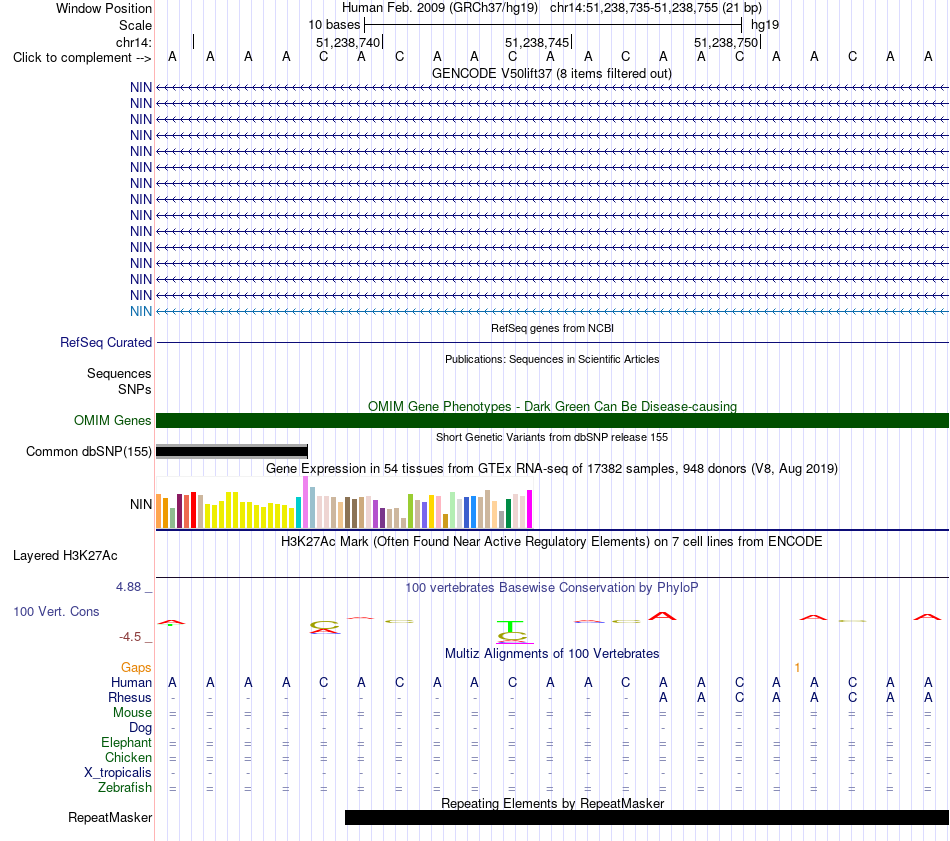Select the 'X_tropicalis' alignment row label
This screenshot has width=950, height=841.
click(x=118, y=773)
